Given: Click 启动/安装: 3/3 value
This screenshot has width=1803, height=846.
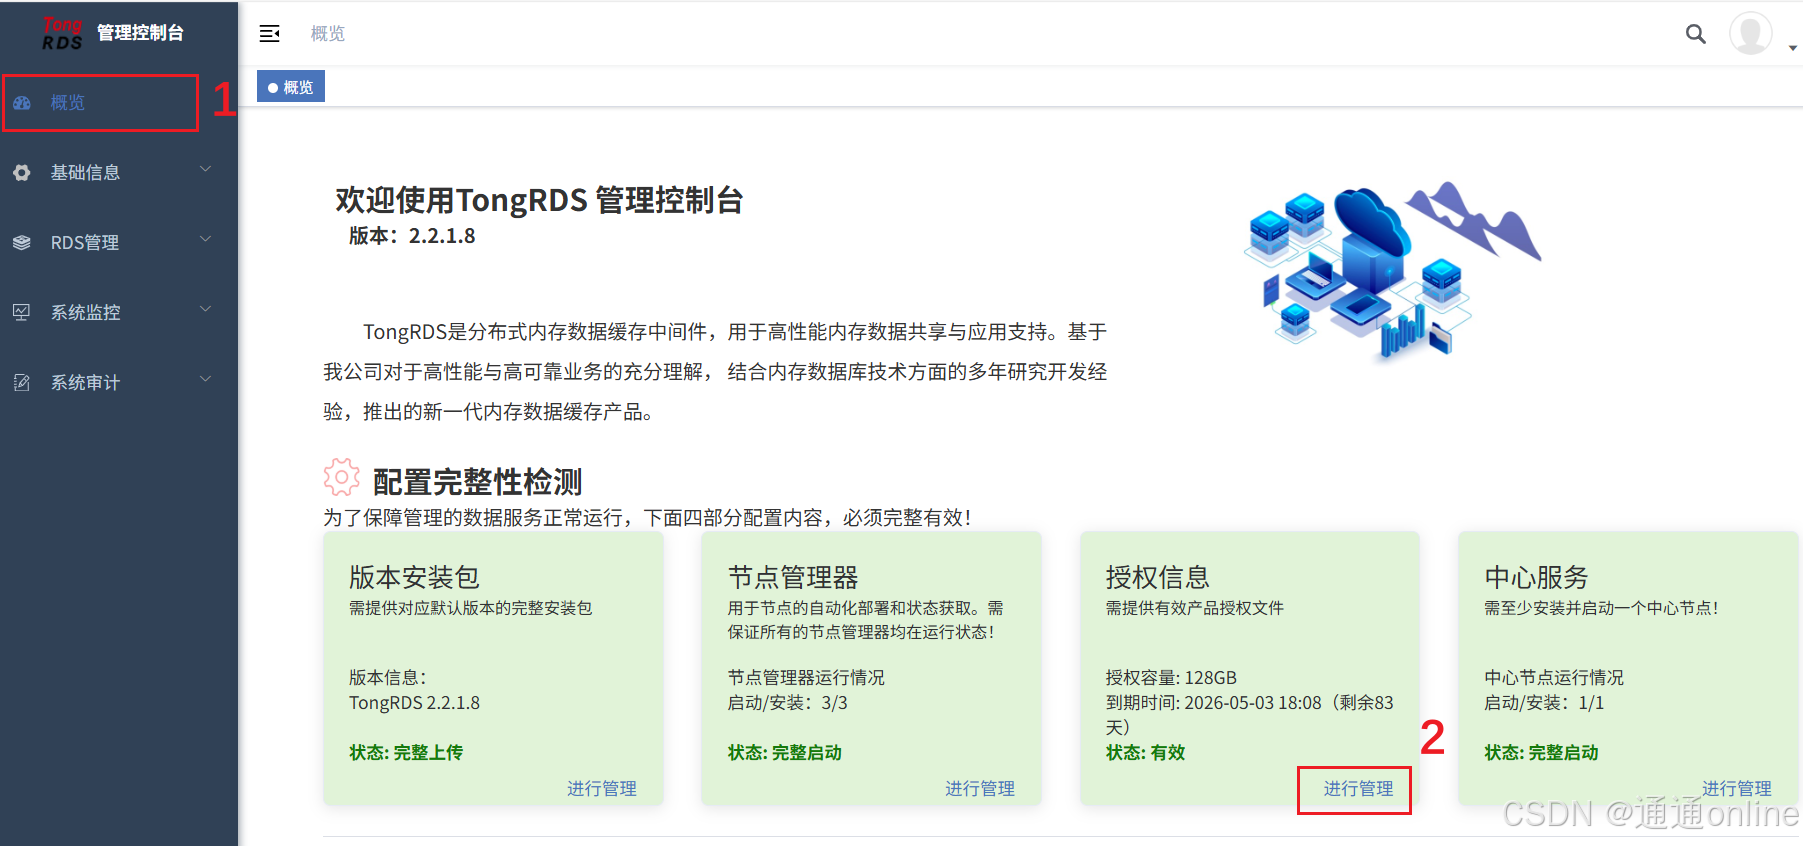Looking at the screenshot, I should click(788, 703).
